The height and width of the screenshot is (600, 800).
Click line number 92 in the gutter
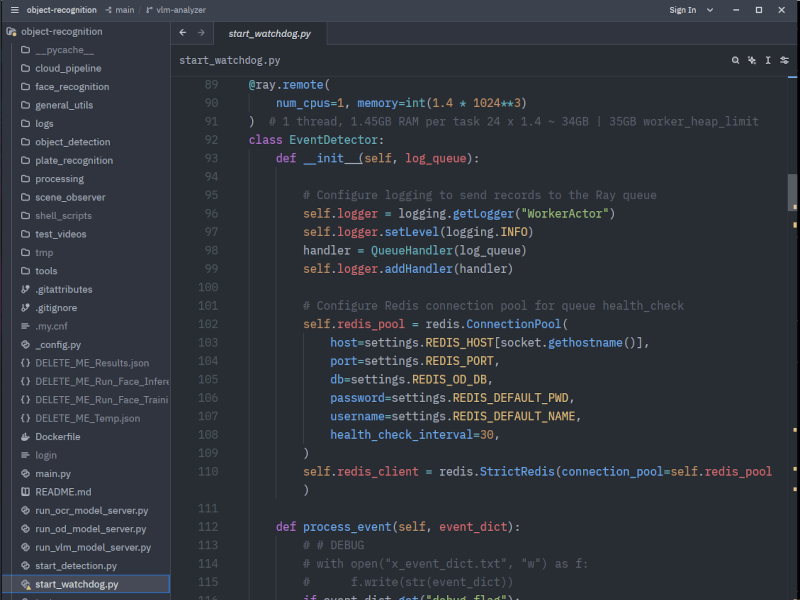[x=211, y=140]
